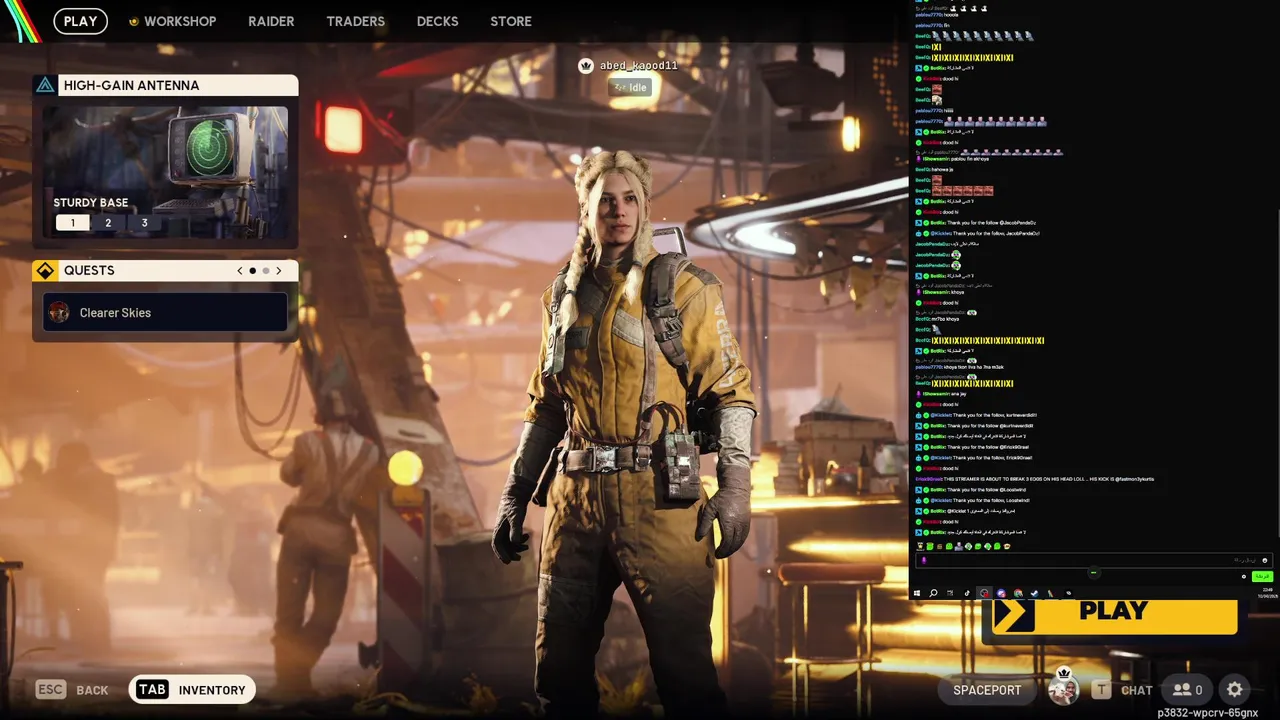
Task: Open the Clearer Skies quest
Action: [165, 313]
